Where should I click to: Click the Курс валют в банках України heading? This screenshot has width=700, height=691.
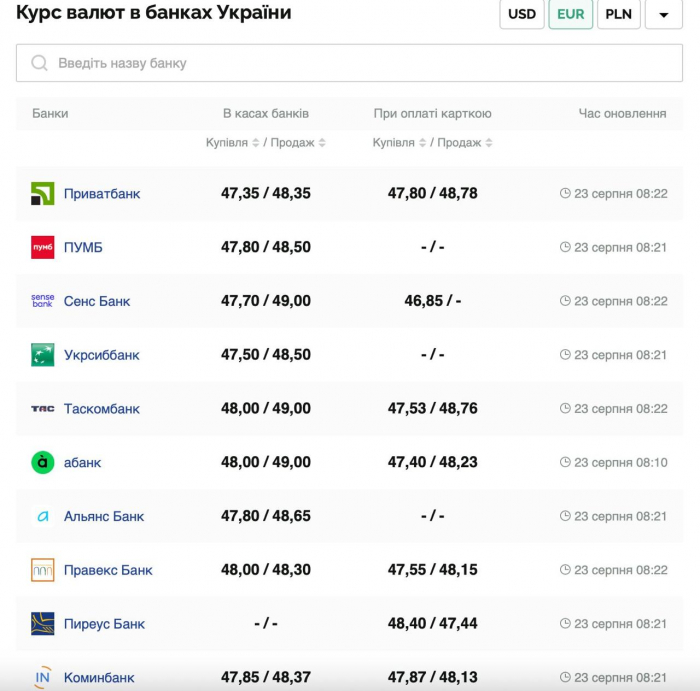pyautogui.click(x=154, y=12)
